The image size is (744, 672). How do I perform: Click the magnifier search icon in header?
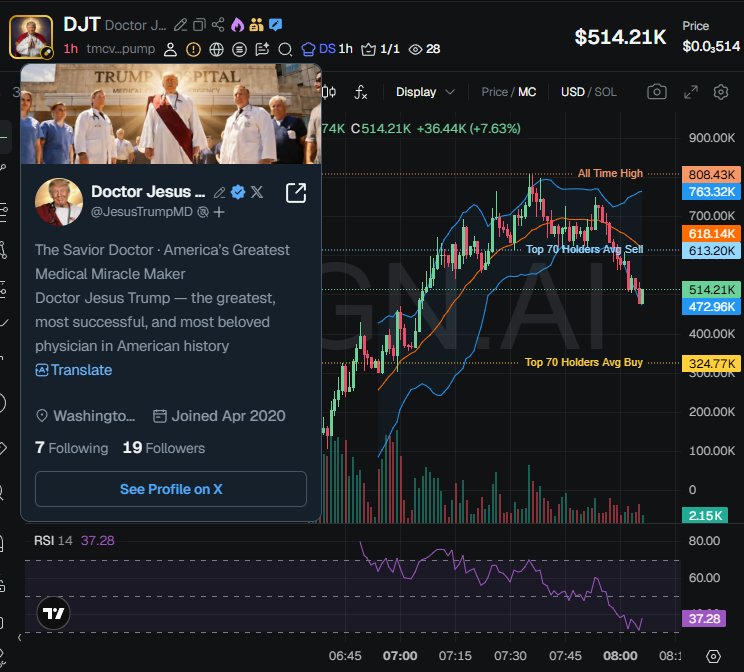[x=285, y=49]
